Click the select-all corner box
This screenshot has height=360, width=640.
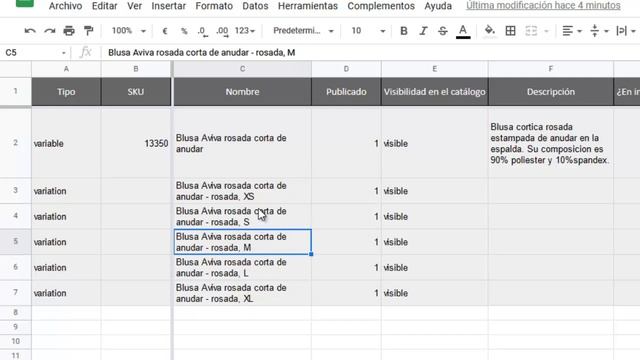click(x=16, y=69)
